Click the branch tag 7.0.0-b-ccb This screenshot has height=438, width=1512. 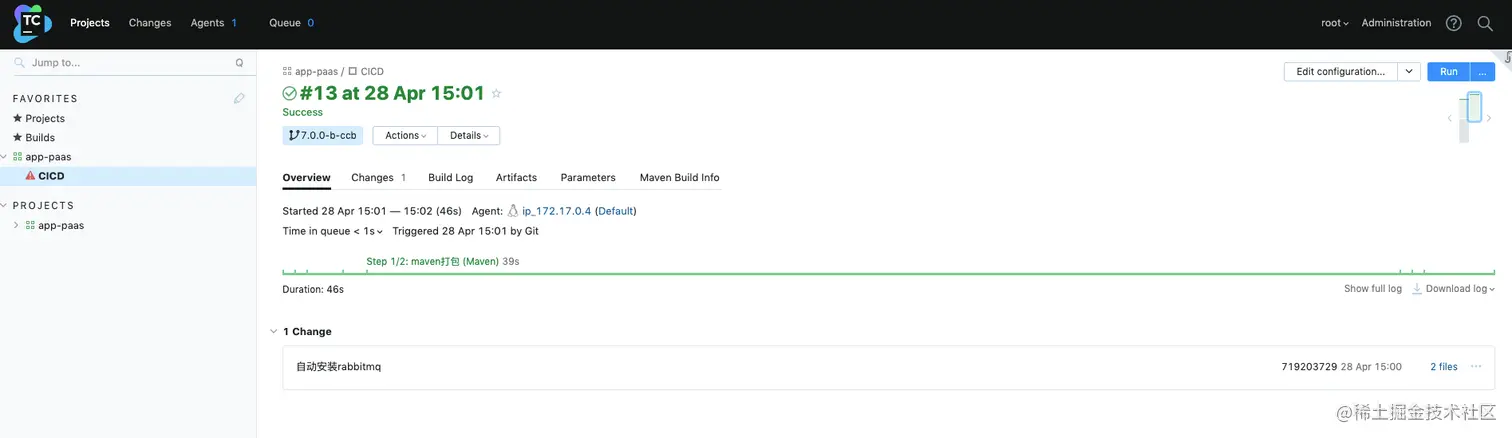(x=323, y=135)
